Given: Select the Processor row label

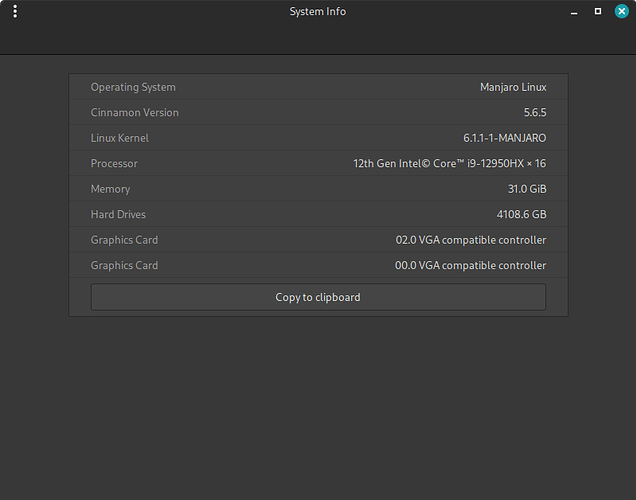Looking at the screenshot, I should coord(114,163).
